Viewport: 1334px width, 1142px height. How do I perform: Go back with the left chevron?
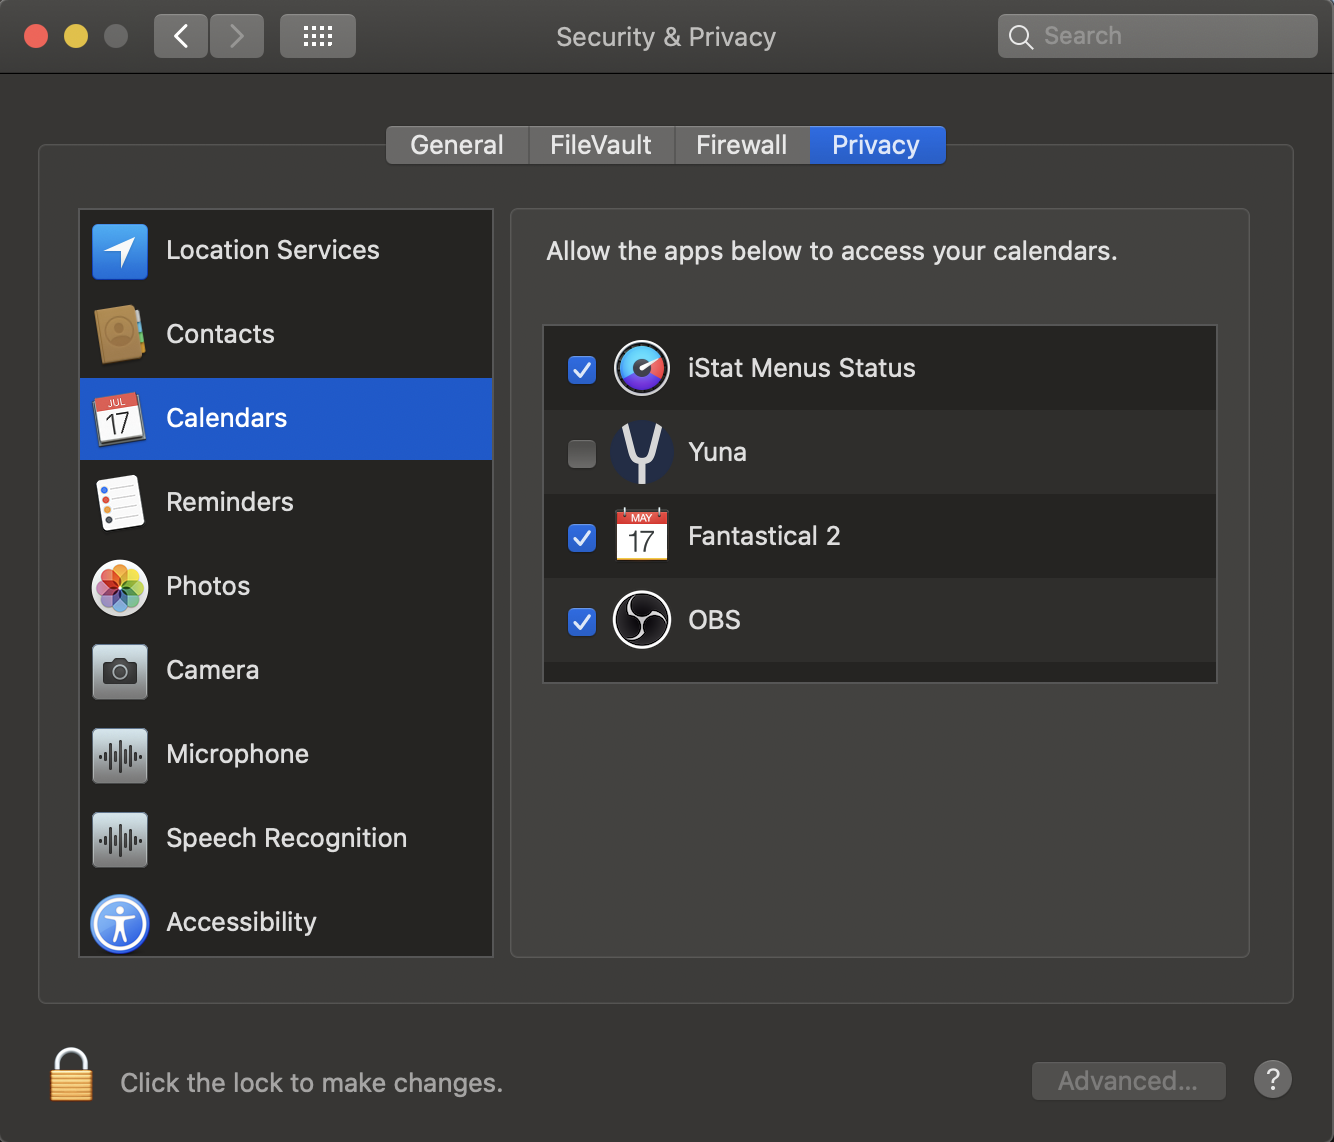coord(181,36)
